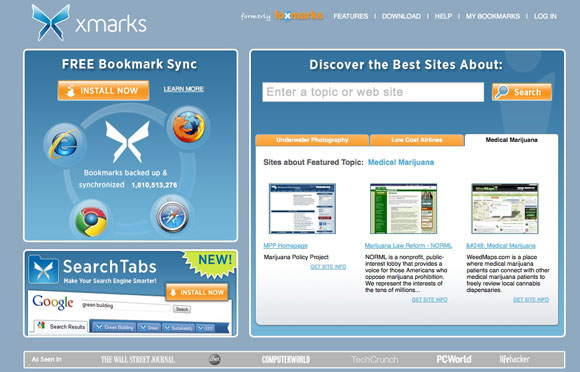Viewport: 580px width, 372px height.
Task: Click the Xmarks butterfly logo in header
Action: (x=51, y=22)
